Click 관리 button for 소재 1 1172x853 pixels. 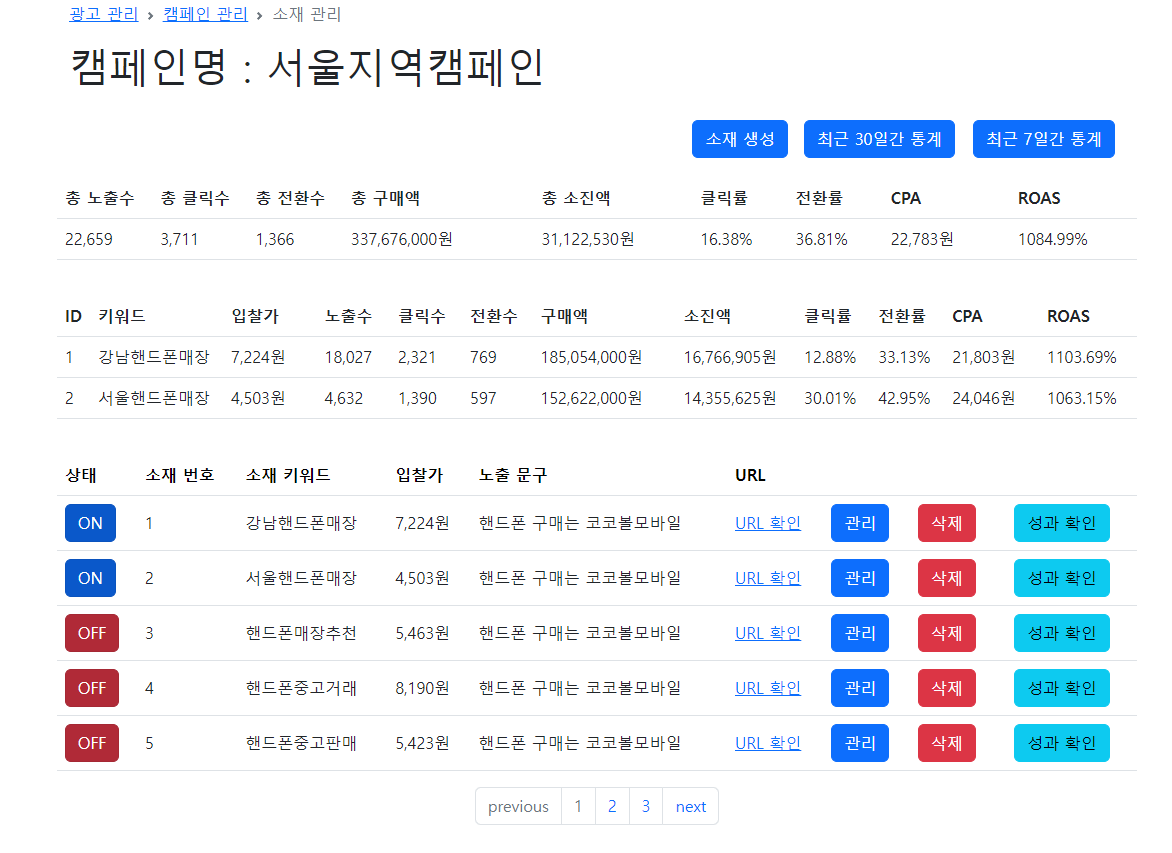tap(860, 523)
